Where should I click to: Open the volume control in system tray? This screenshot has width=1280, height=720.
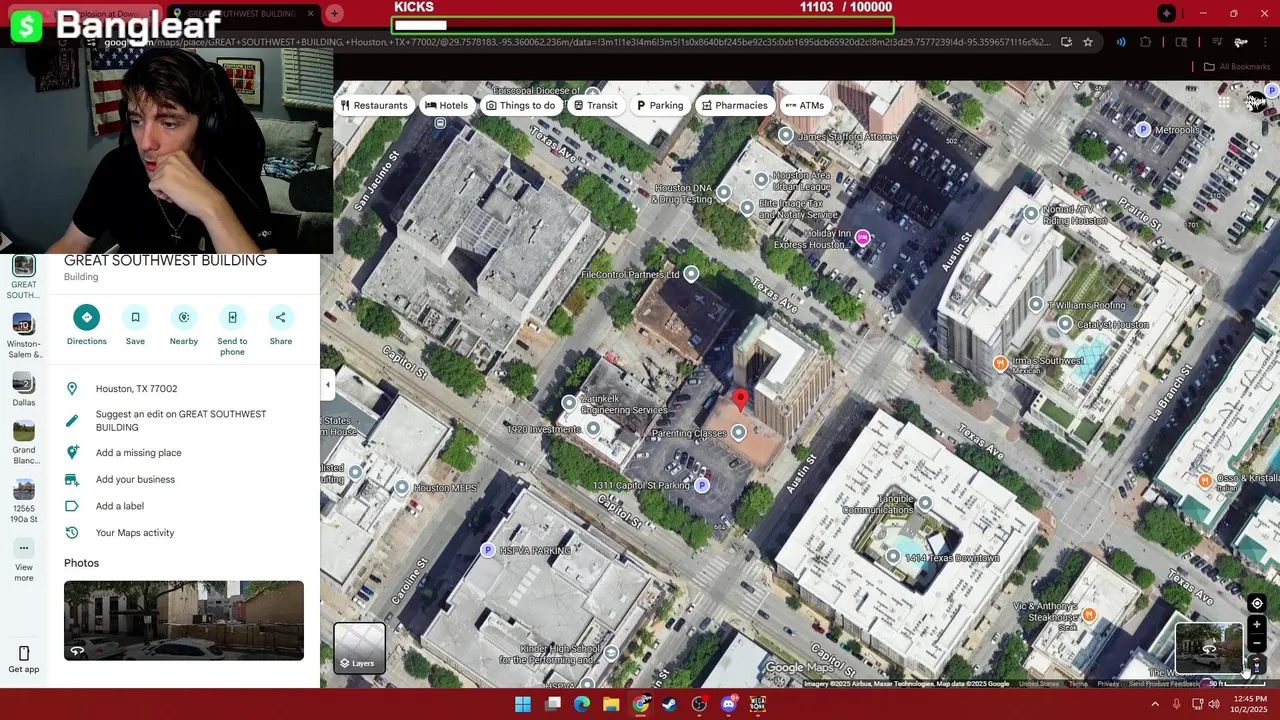pyautogui.click(x=1214, y=704)
